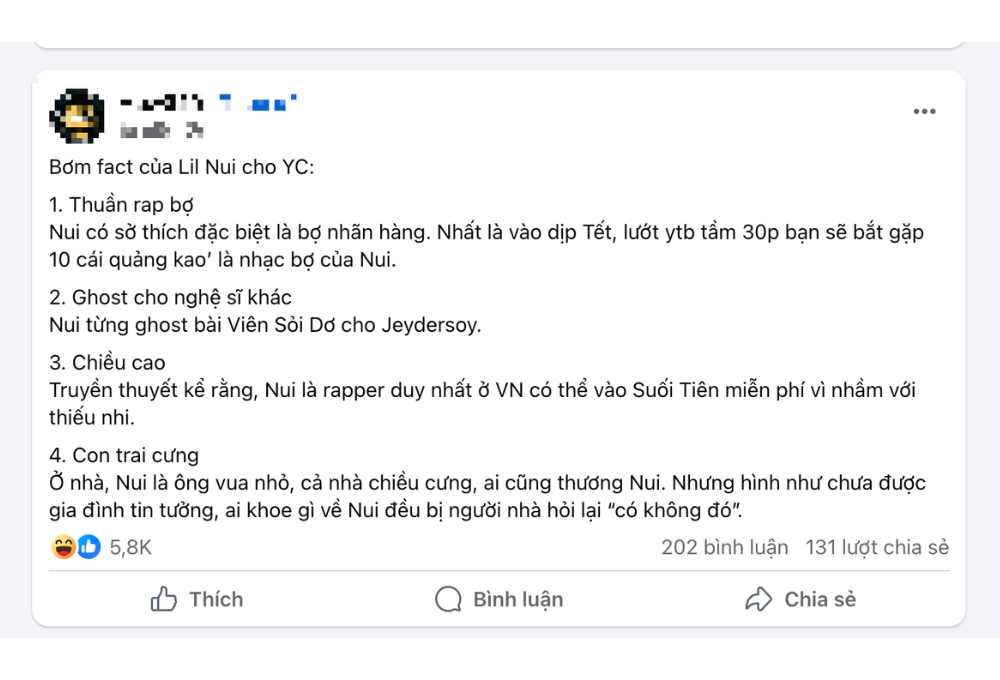
Task: Open the poster's profile picture
Action: coord(77,115)
